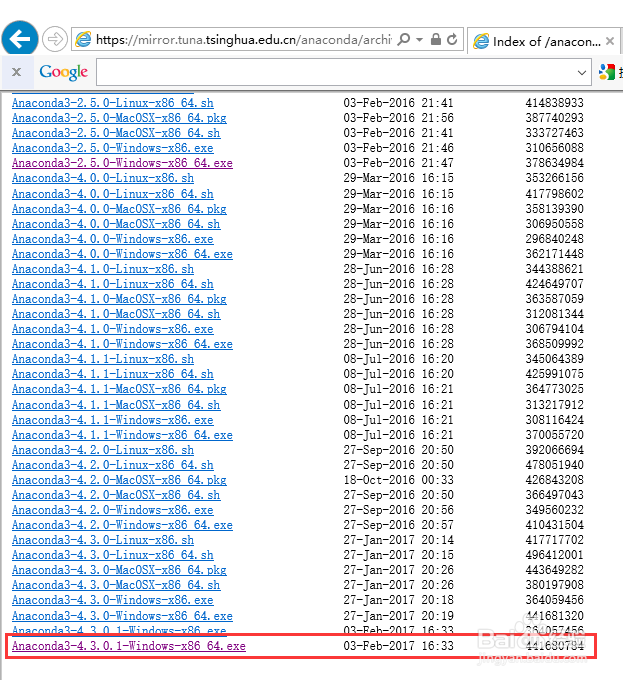The height and width of the screenshot is (680, 623).
Task: Open Anaconda3-4.3.0-Linux-x86.sh link
Action: pos(103,540)
